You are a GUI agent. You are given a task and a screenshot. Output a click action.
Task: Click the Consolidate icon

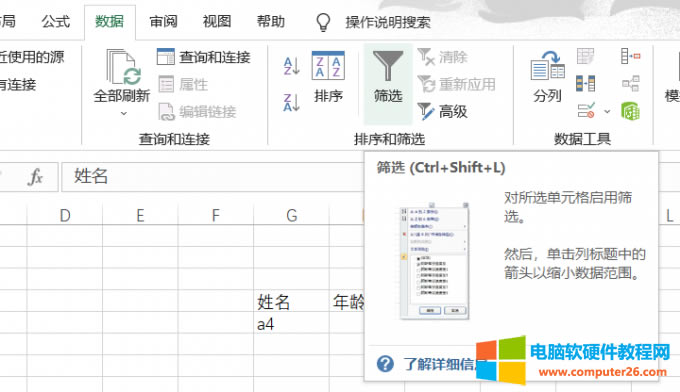[x=631, y=56]
